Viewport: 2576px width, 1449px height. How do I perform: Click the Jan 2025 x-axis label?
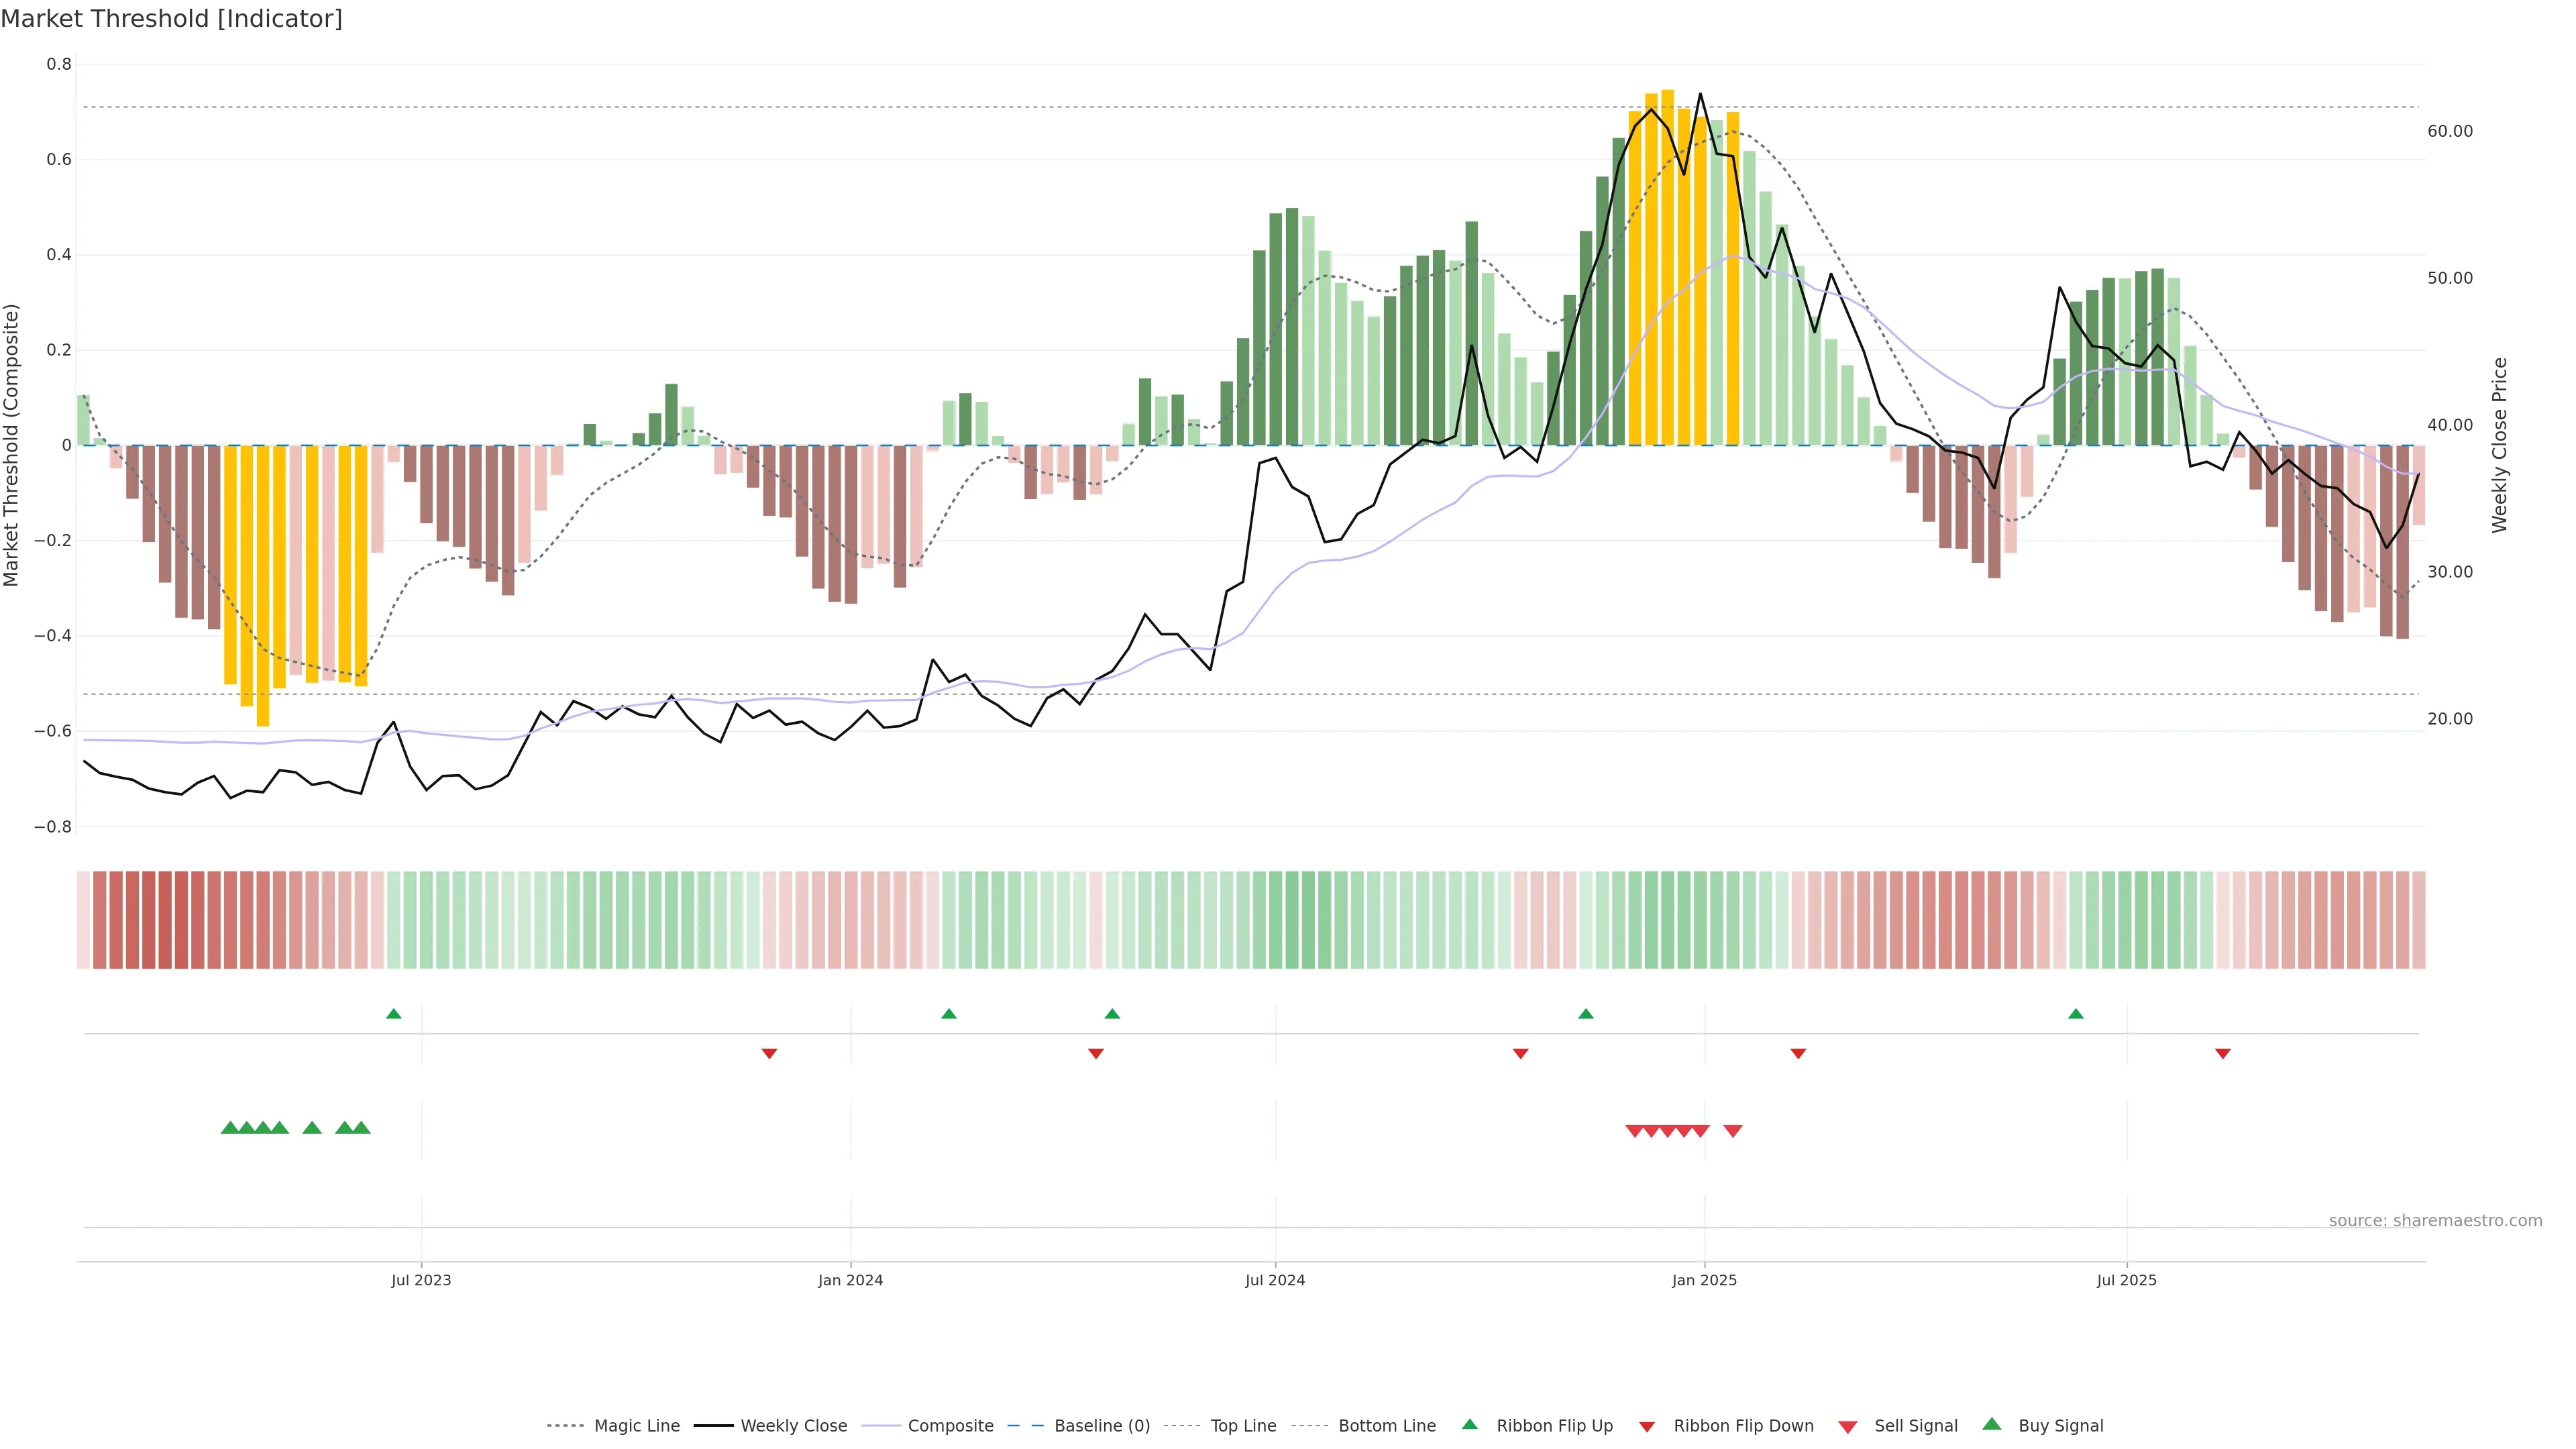1704,1280
